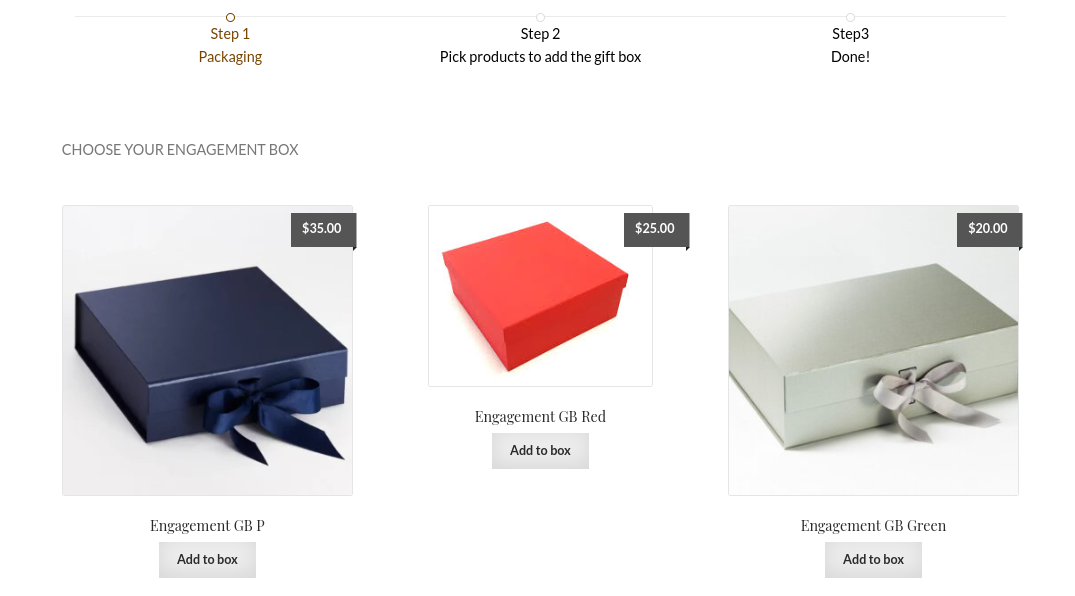Select the 'Pick products to add the gift box' label
The height and width of the screenshot is (596, 1075).
click(540, 56)
